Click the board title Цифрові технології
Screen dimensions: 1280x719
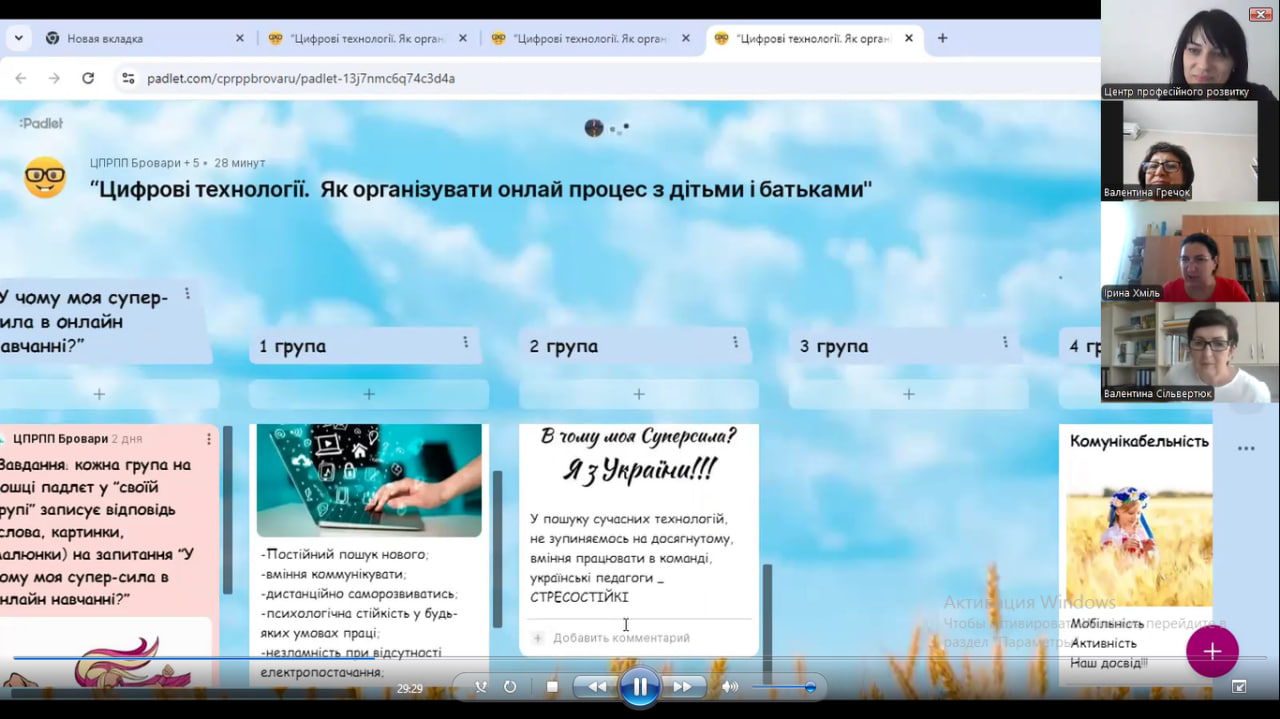481,189
